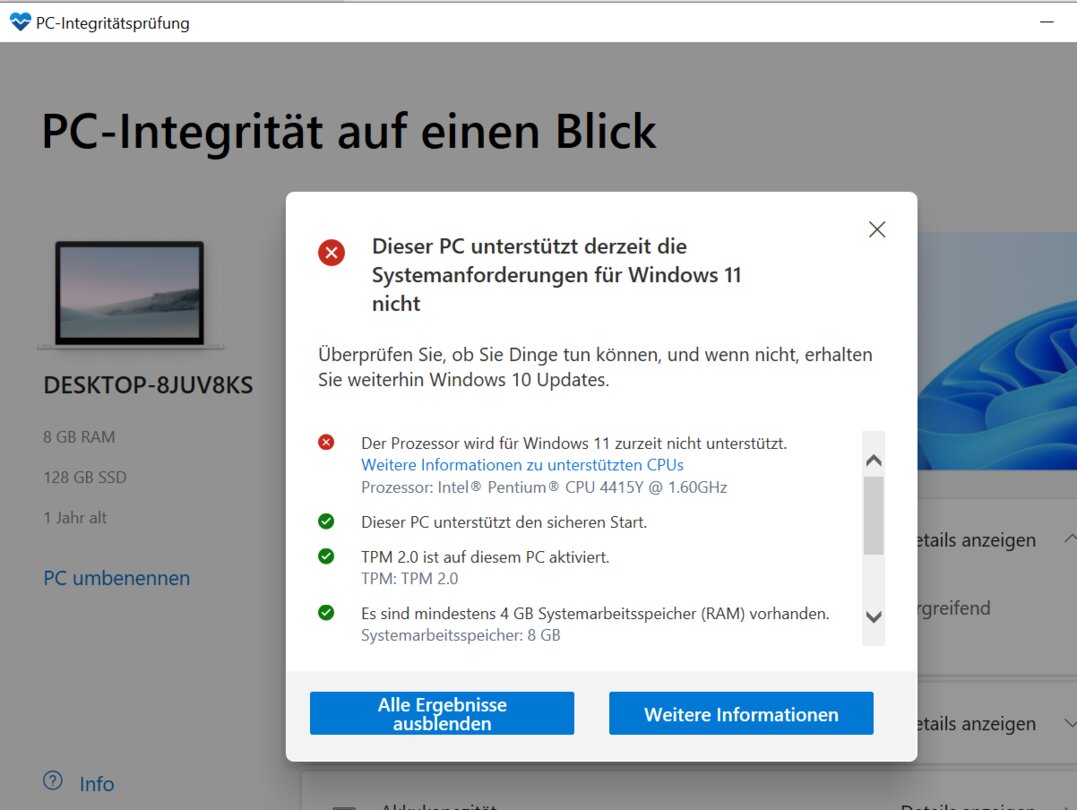Select the PC umbenennen link

point(117,578)
